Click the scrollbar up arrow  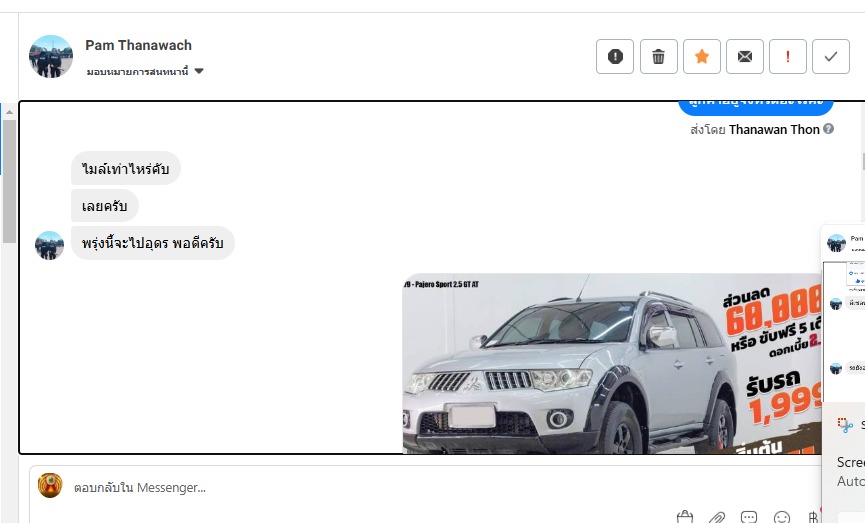[x=9, y=112]
